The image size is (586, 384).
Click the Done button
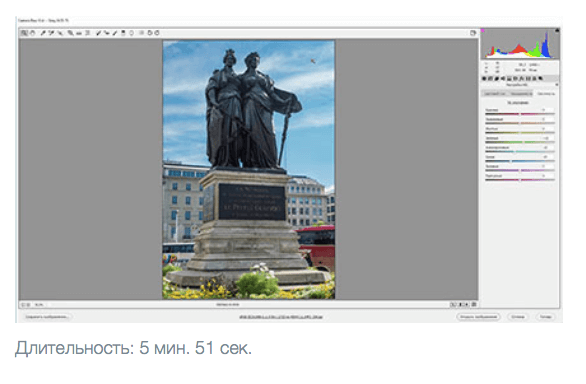546,317
